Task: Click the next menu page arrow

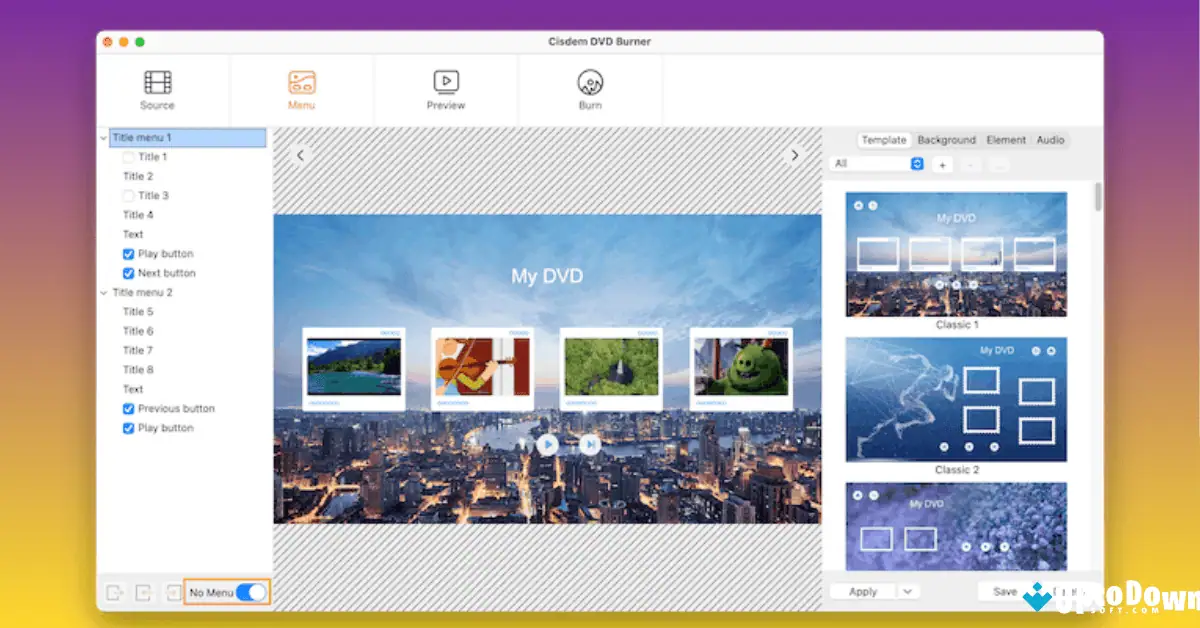Action: [x=795, y=155]
